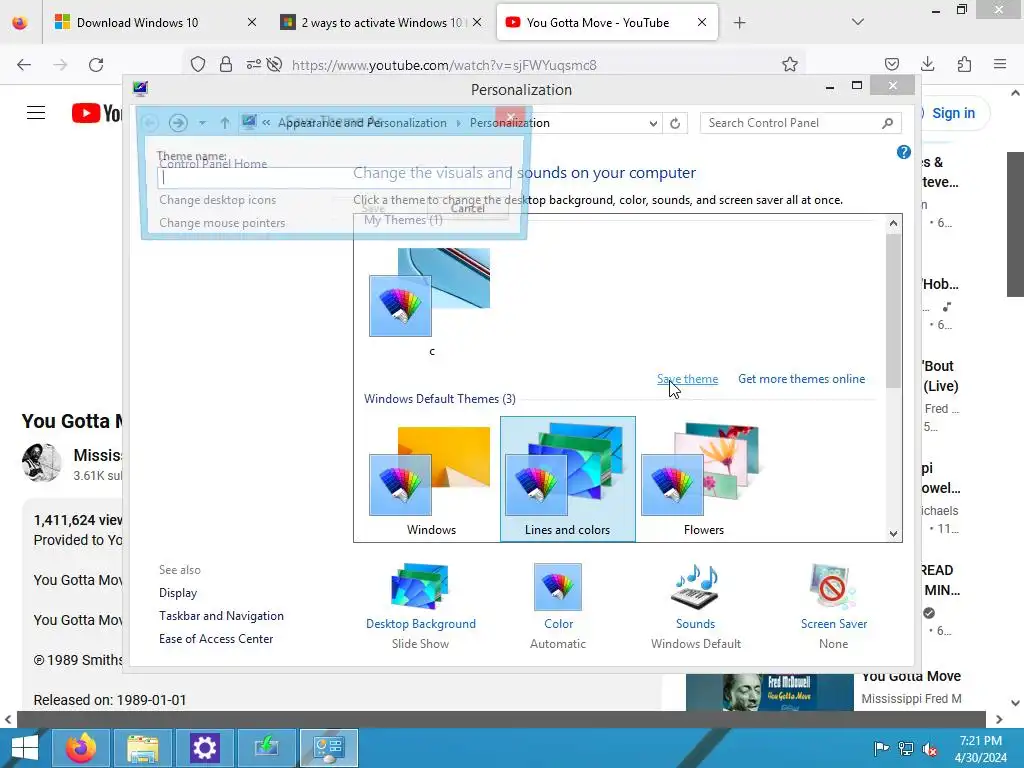Screen dimensions: 1024x768
Task: Open the list all tabs dropdown
Action: (857, 22)
